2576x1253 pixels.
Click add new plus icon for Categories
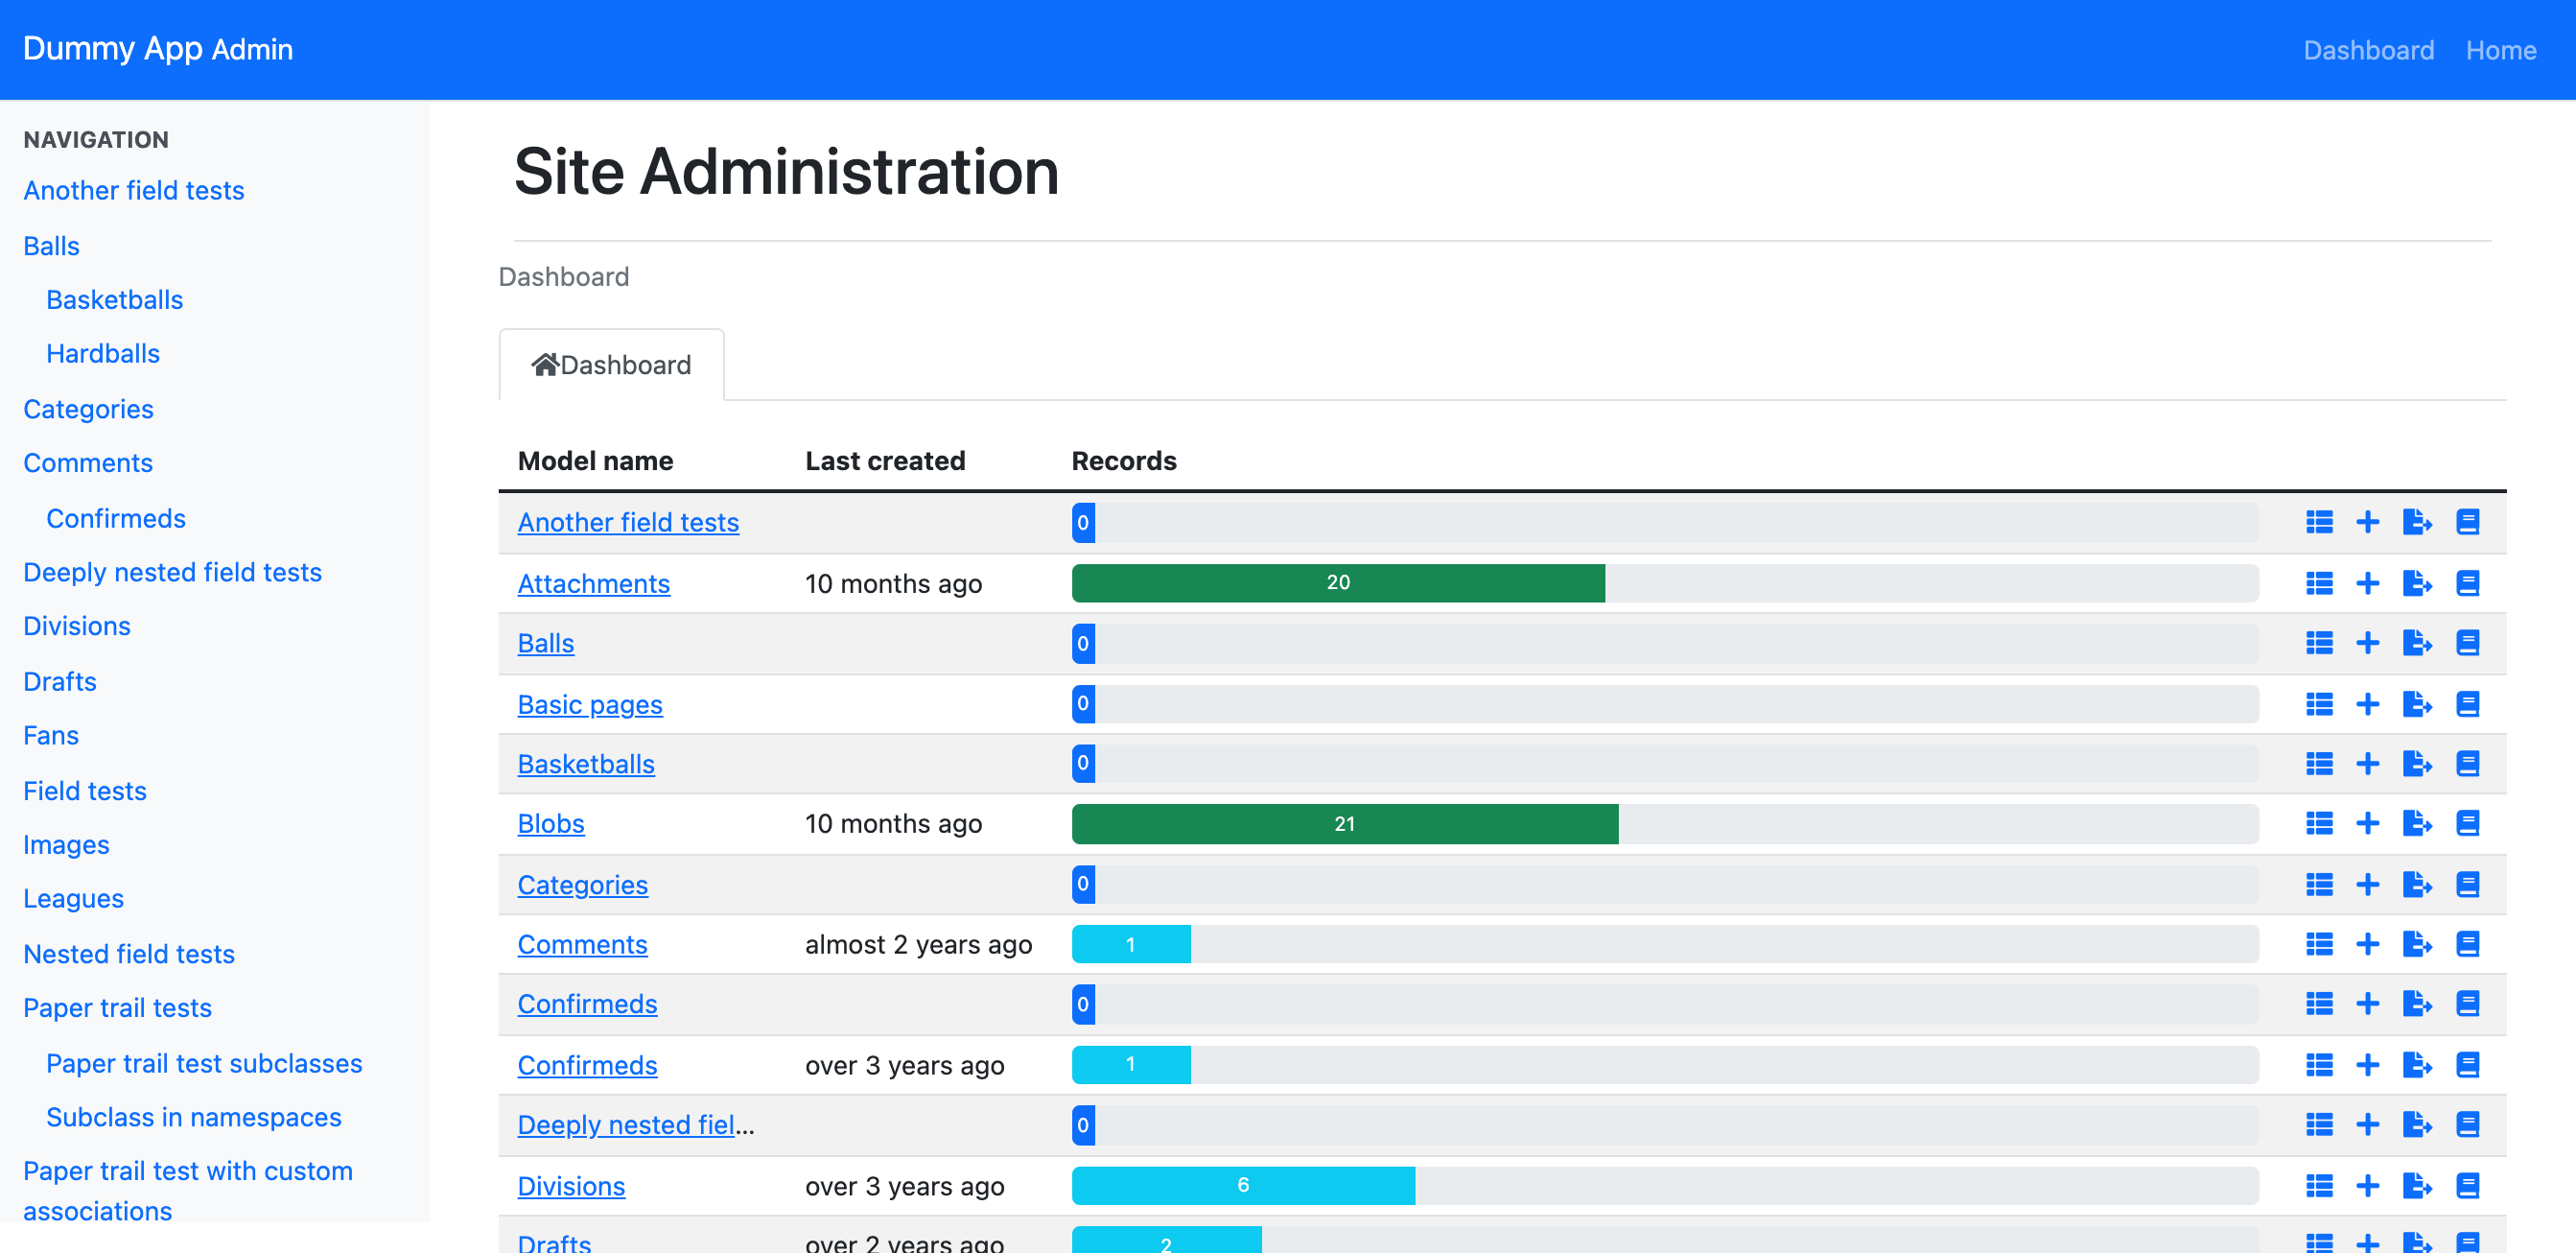click(x=2366, y=884)
